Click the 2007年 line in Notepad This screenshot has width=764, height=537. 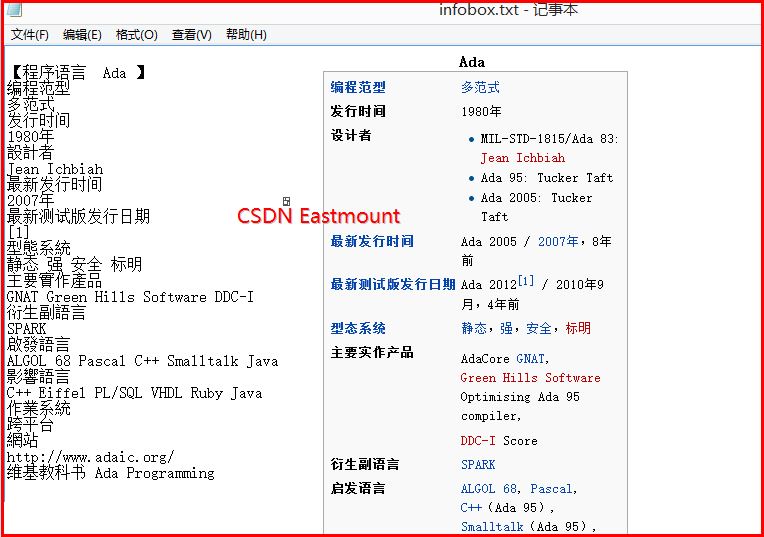coord(30,201)
